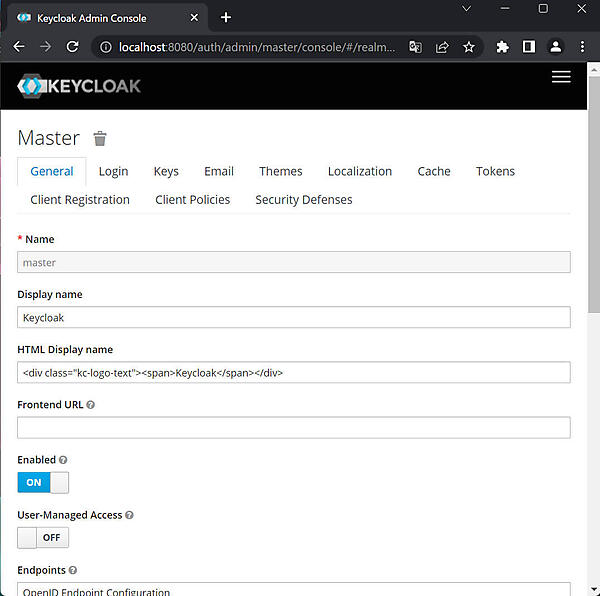Click the trash icon next to Master
The height and width of the screenshot is (596, 600).
tap(100, 139)
